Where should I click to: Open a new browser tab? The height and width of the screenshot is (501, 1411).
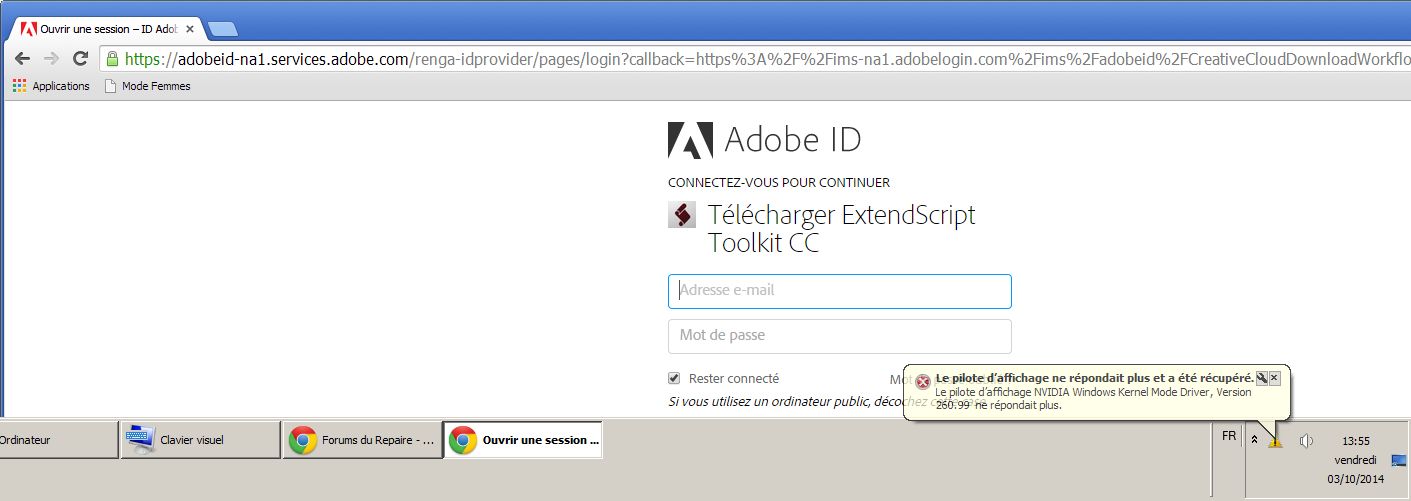coord(222,29)
